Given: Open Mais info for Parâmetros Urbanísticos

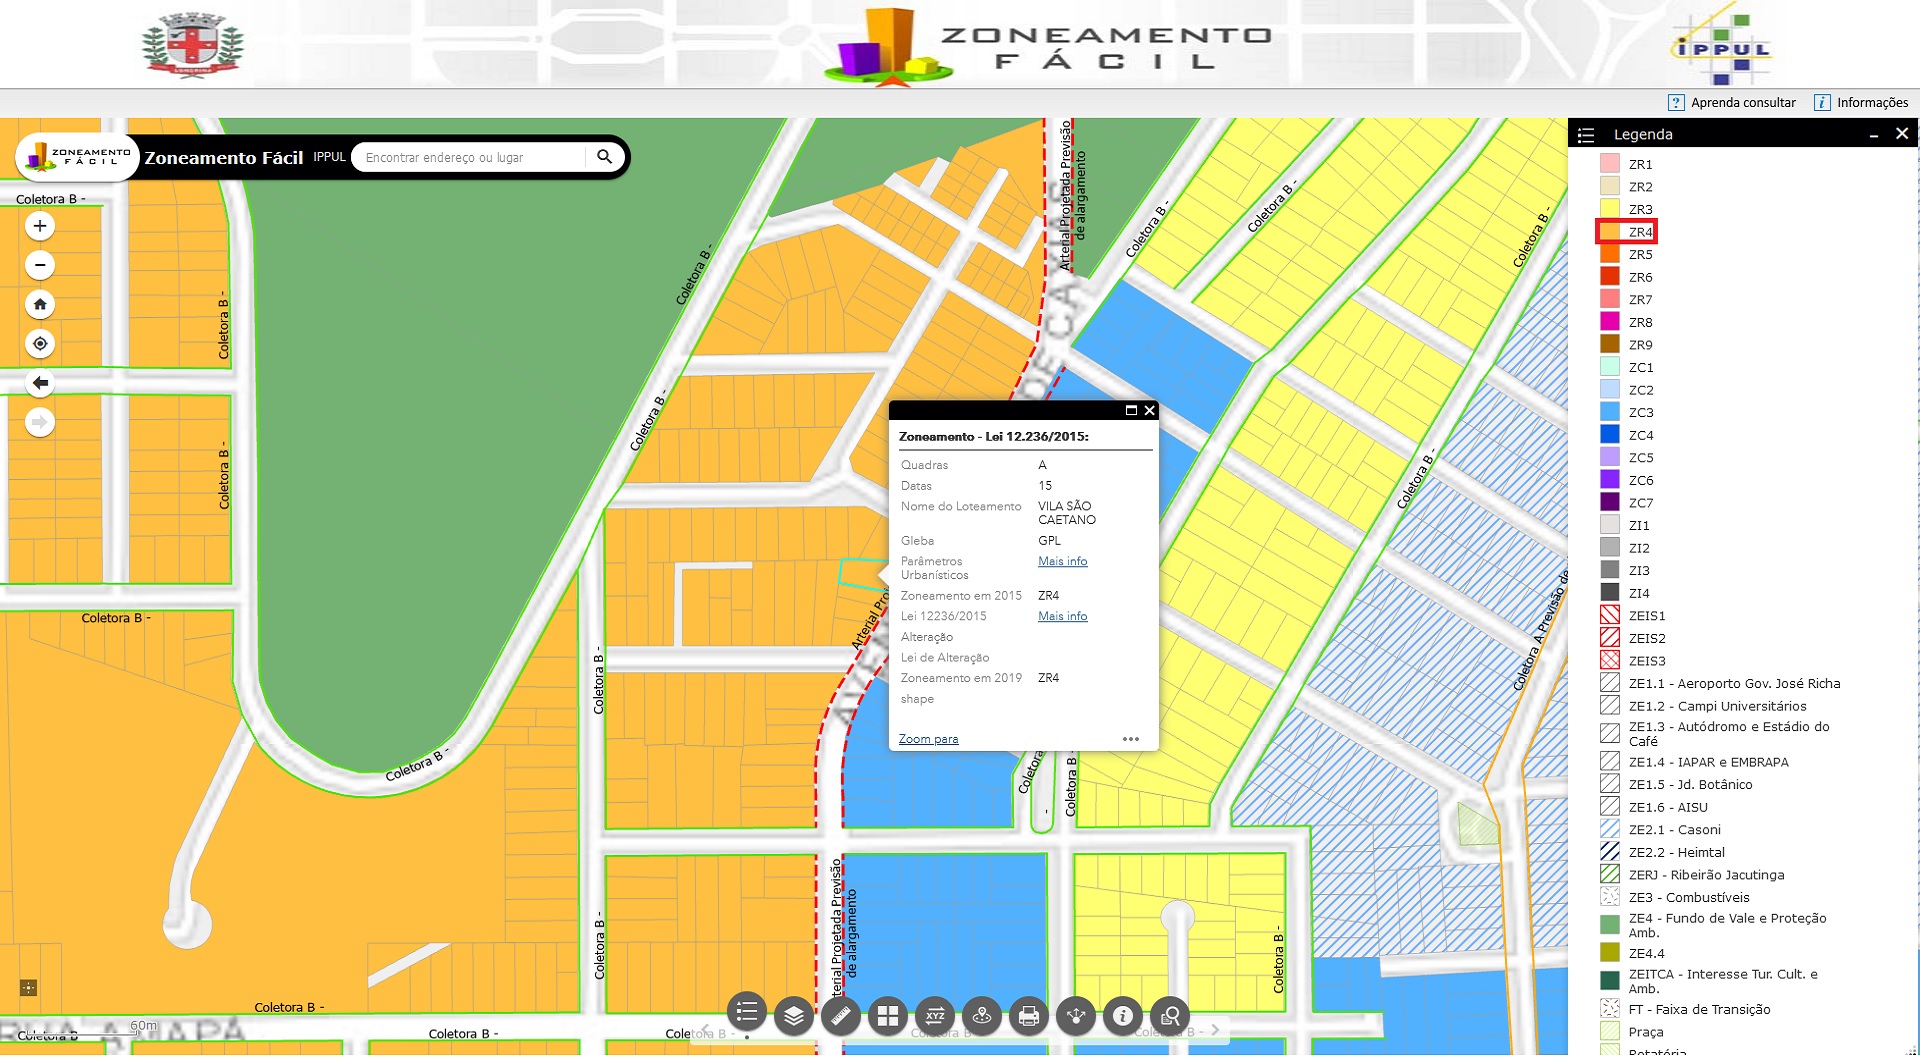Looking at the screenshot, I should pyautogui.click(x=1062, y=561).
